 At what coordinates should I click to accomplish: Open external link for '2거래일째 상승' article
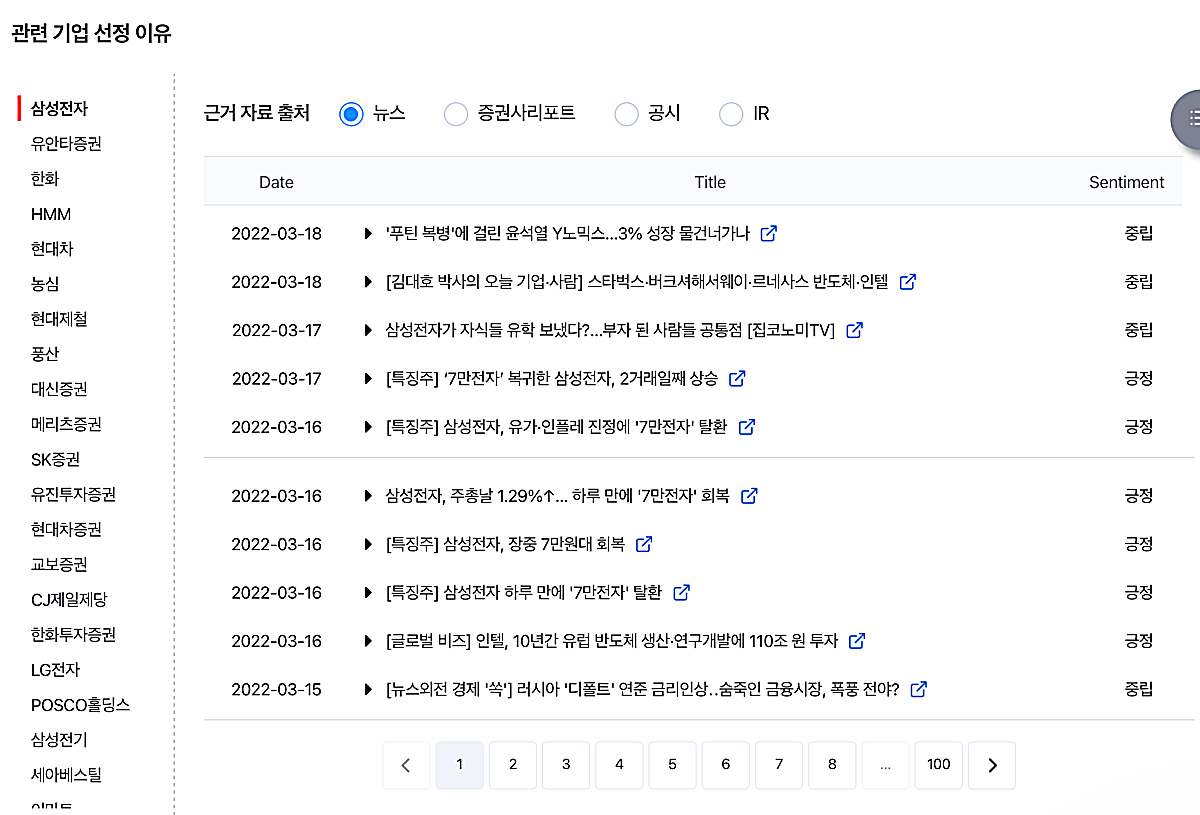tap(737, 379)
